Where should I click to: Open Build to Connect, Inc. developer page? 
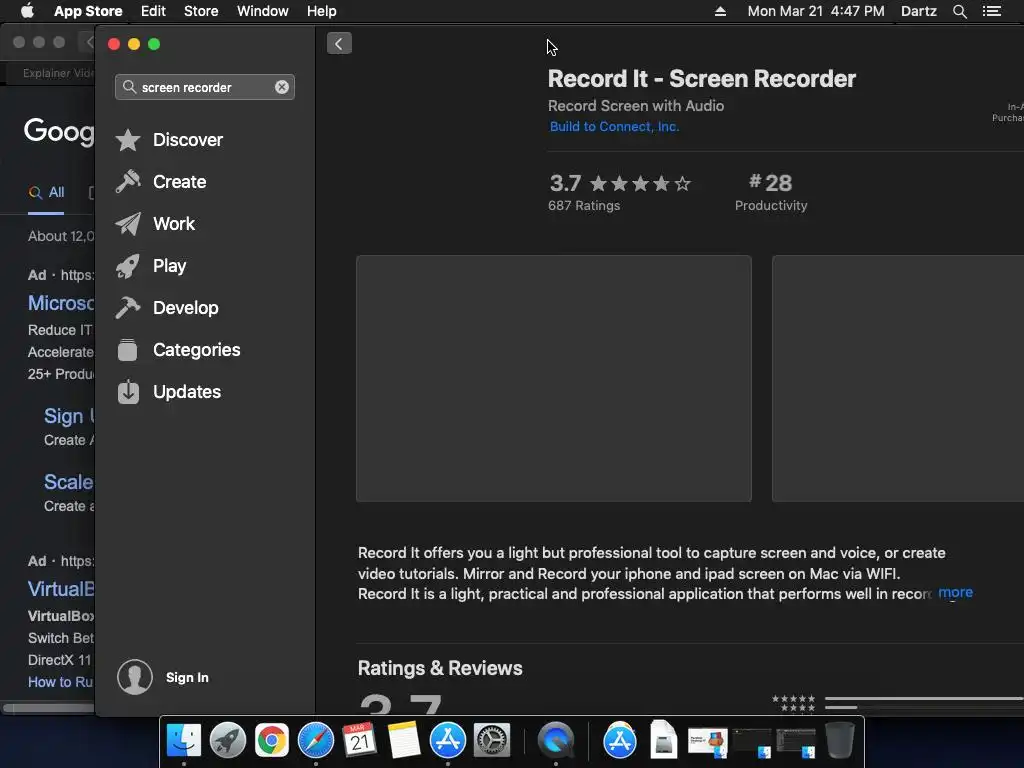[x=614, y=127]
